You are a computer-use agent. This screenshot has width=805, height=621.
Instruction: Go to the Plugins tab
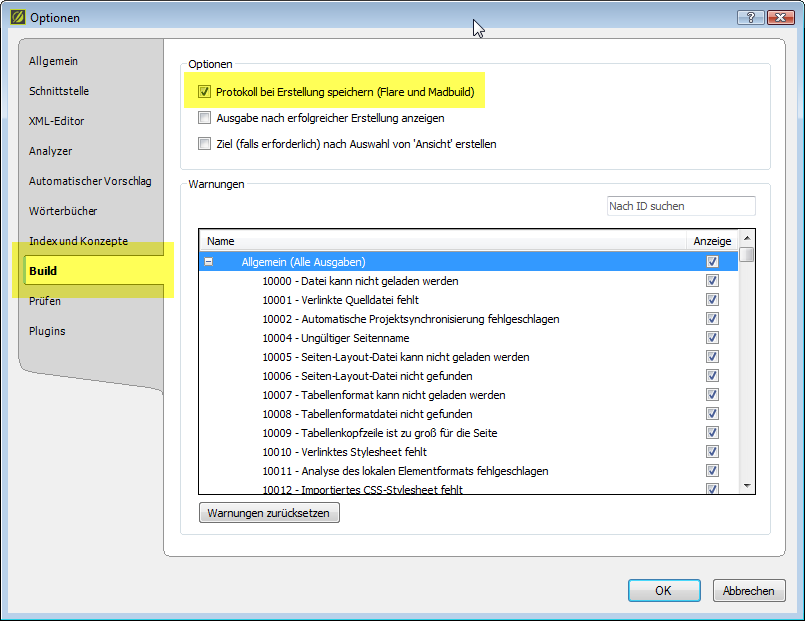coord(47,331)
